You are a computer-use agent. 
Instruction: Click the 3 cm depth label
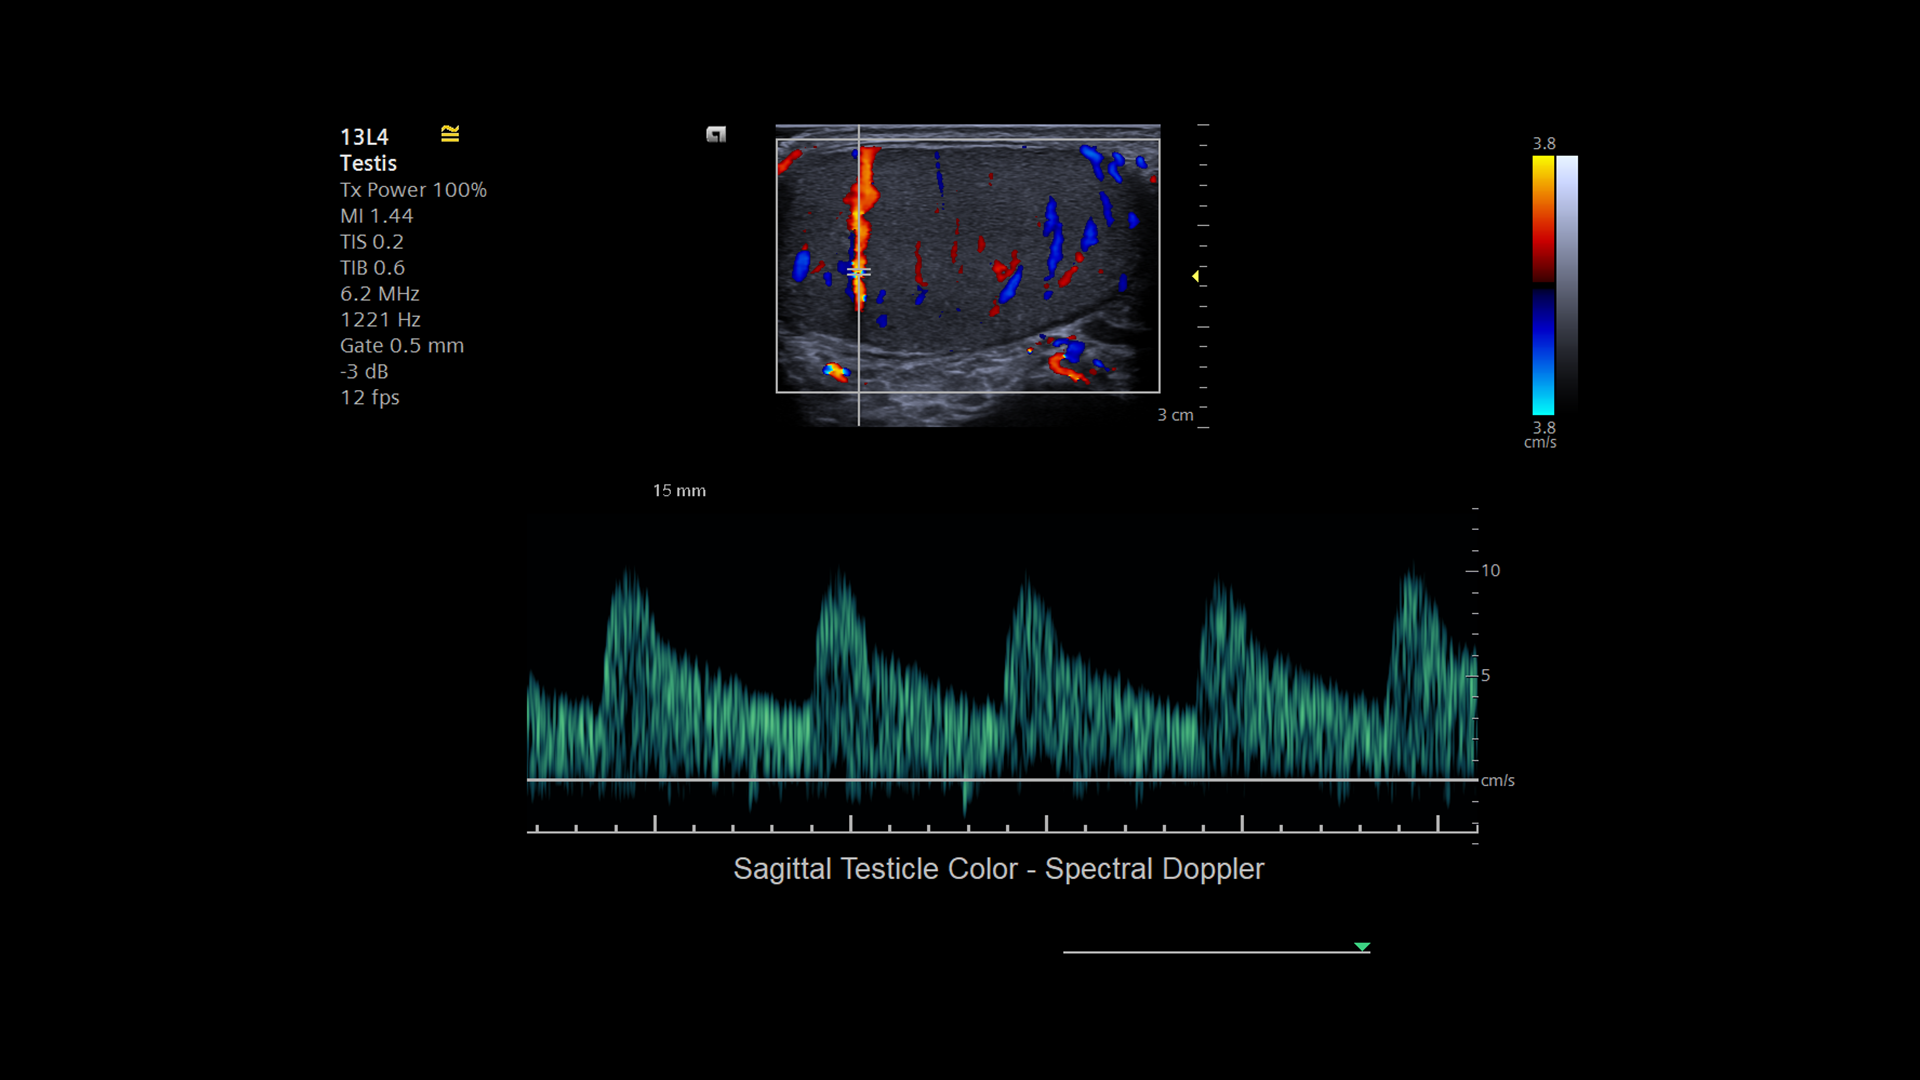1175,415
